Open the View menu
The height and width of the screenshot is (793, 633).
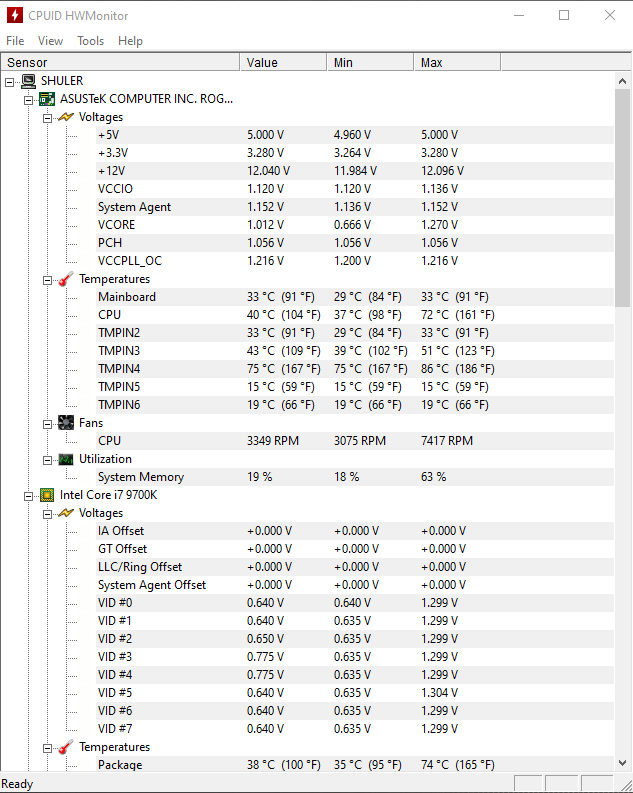pos(50,41)
